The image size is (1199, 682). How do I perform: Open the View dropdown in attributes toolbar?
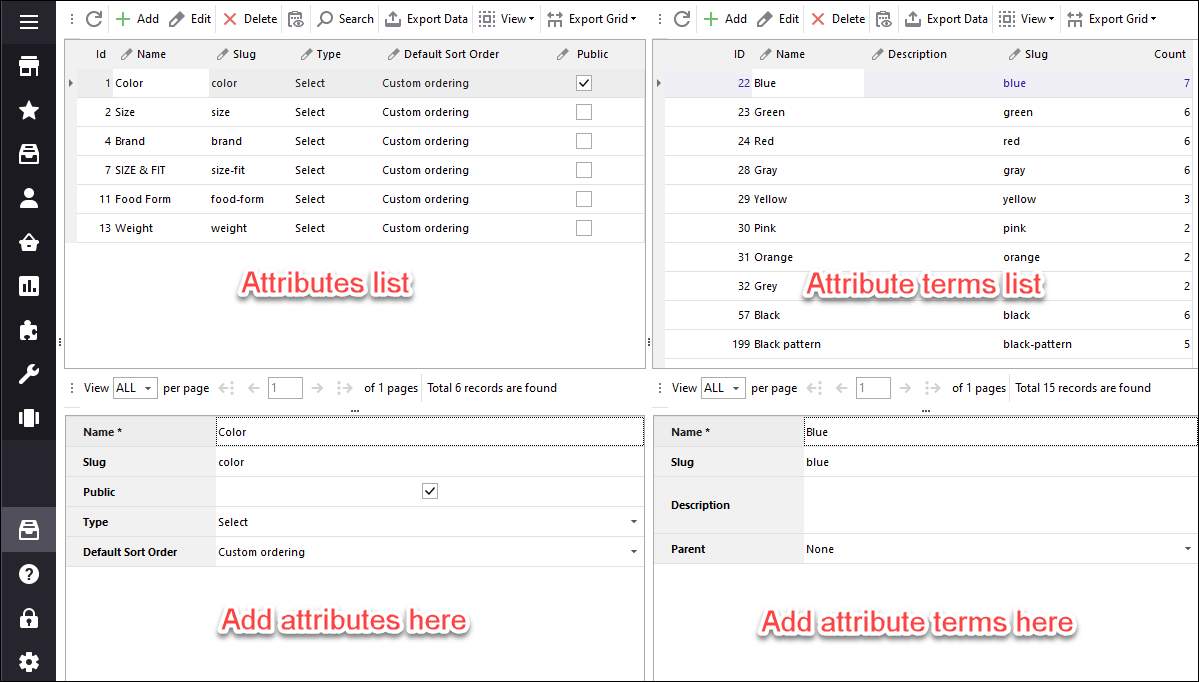[x=506, y=17]
